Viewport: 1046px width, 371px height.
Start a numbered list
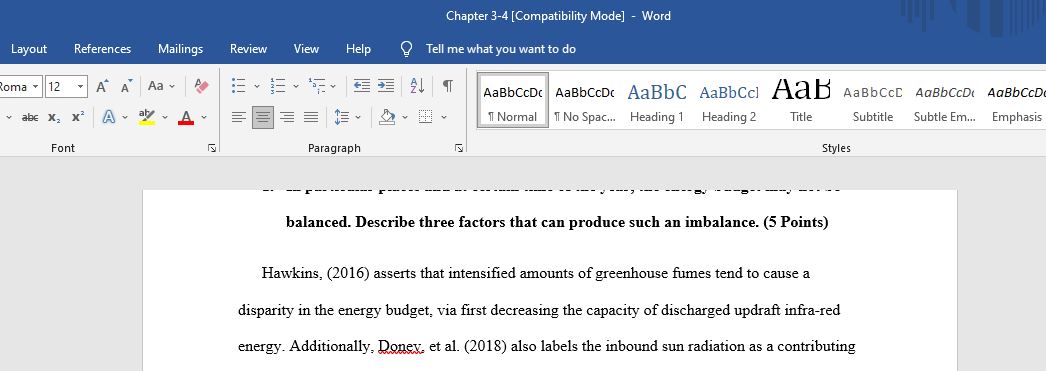click(278, 86)
